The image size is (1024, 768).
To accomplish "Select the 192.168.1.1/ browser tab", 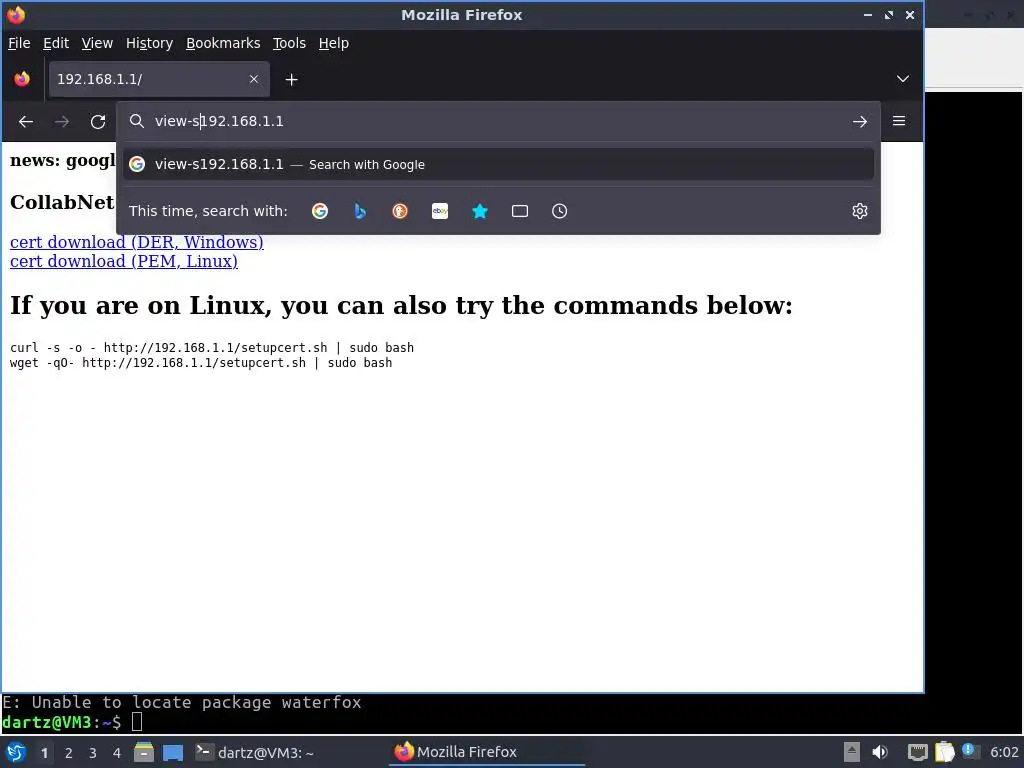I will 159,79.
